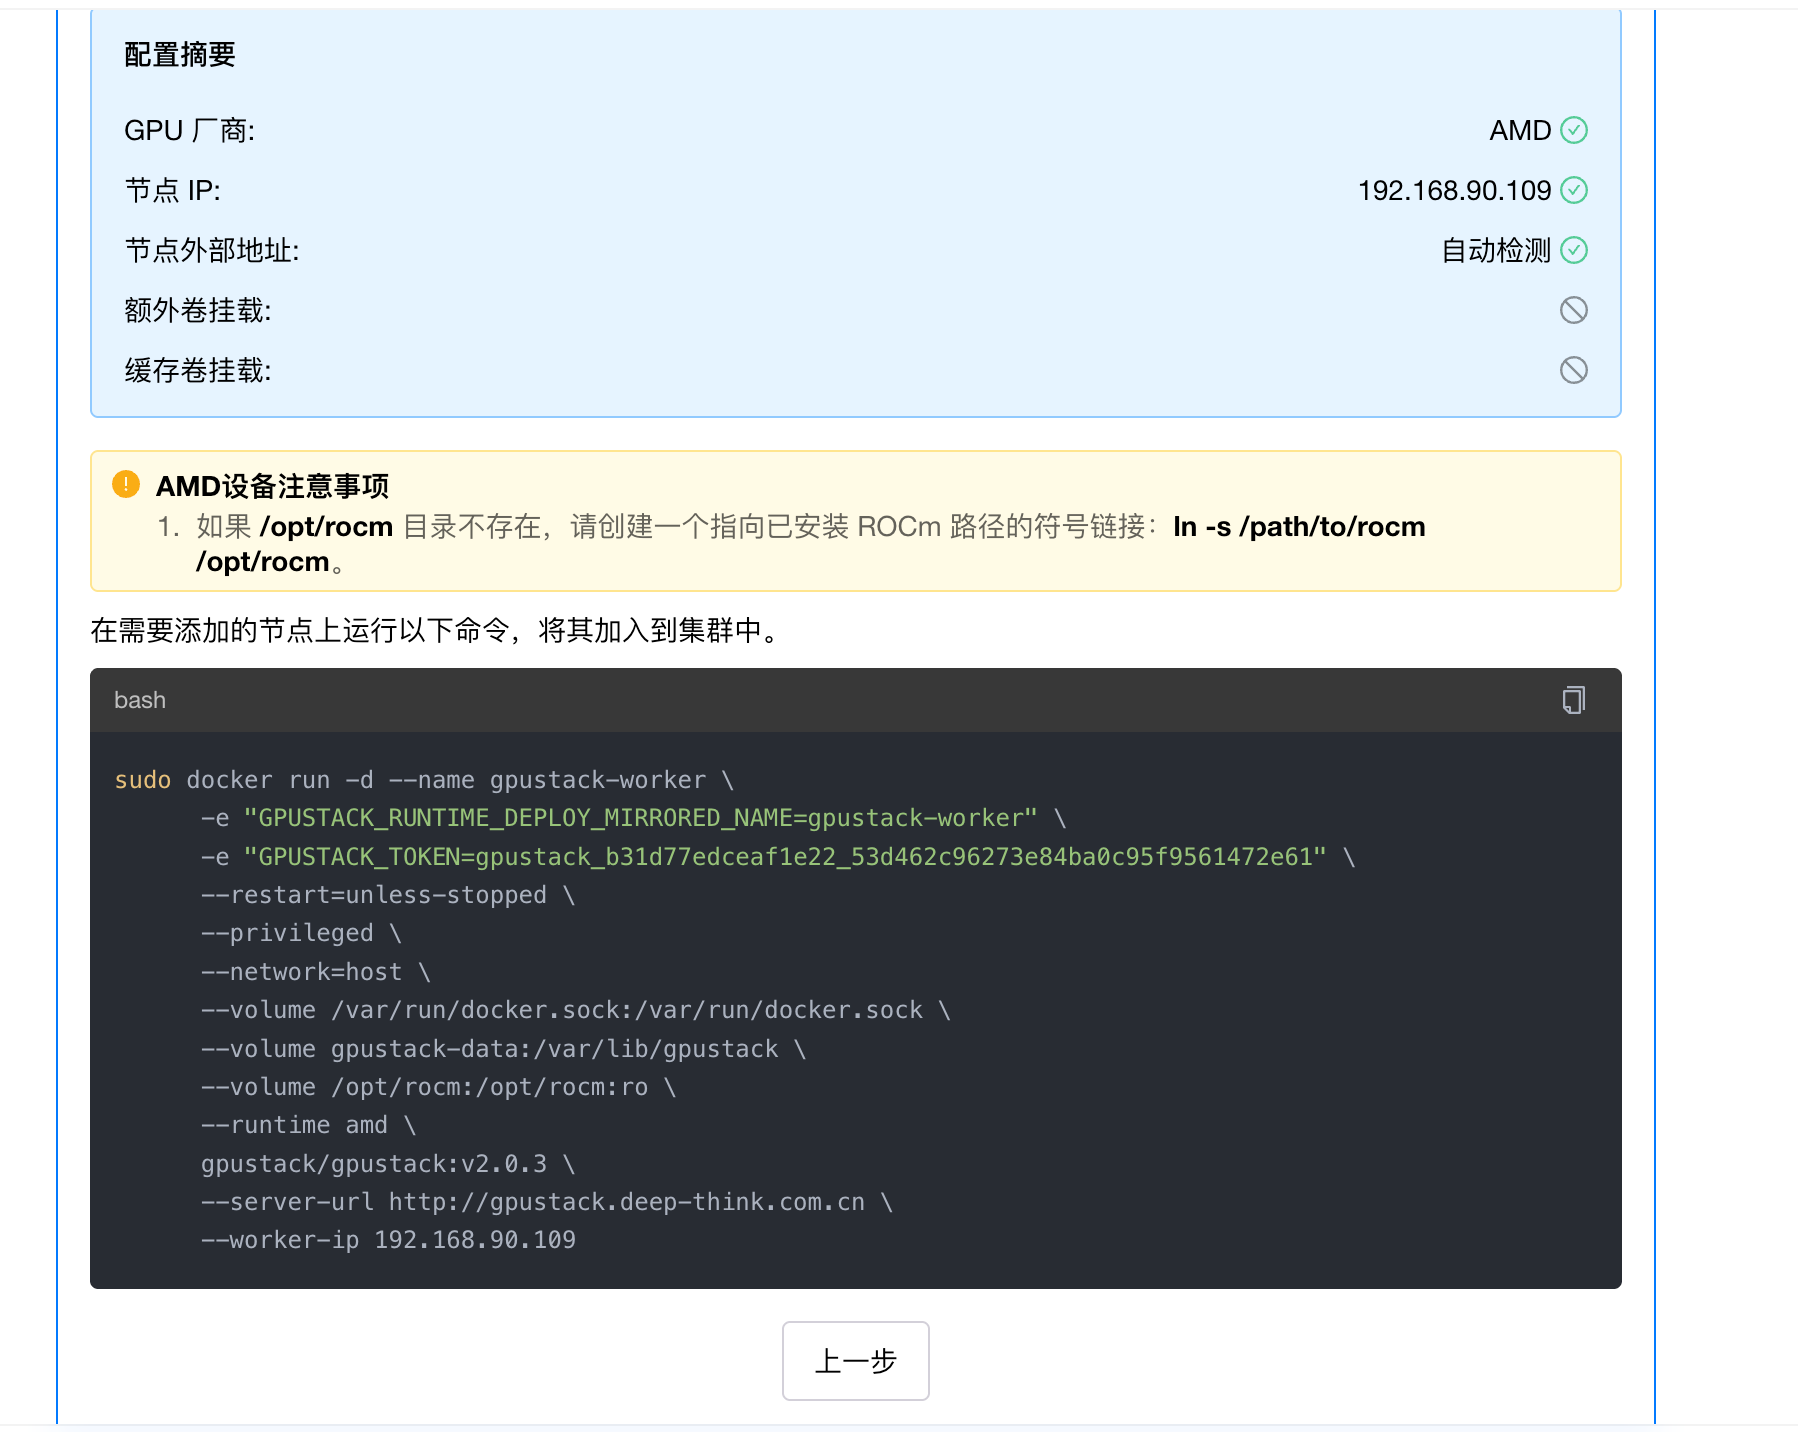Click the 自动检测 value
Viewport: 1798px width, 1432px height.
pos(1496,251)
